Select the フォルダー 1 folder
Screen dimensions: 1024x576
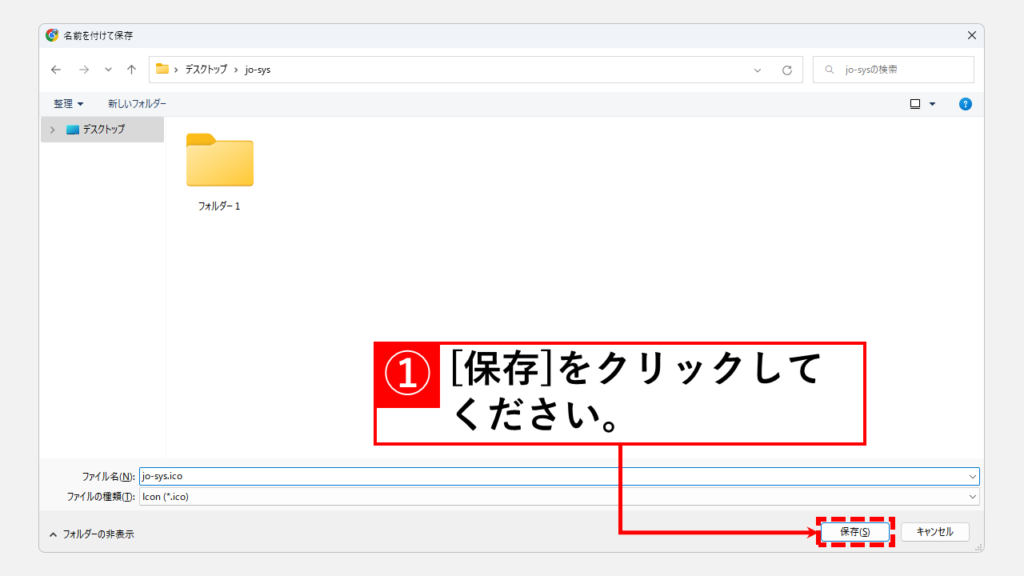219,170
